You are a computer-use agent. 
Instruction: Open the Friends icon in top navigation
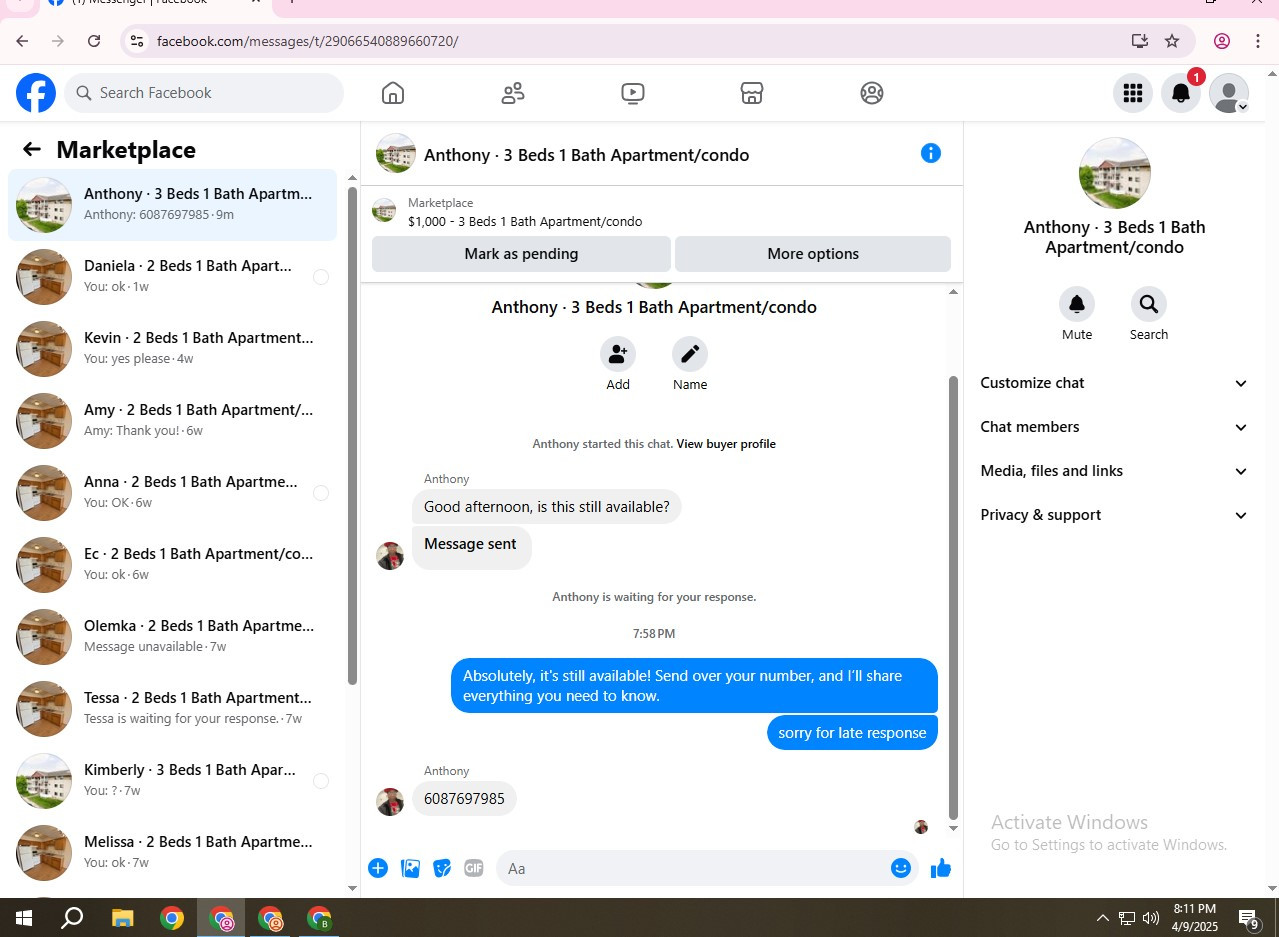pyautogui.click(x=513, y=93)
